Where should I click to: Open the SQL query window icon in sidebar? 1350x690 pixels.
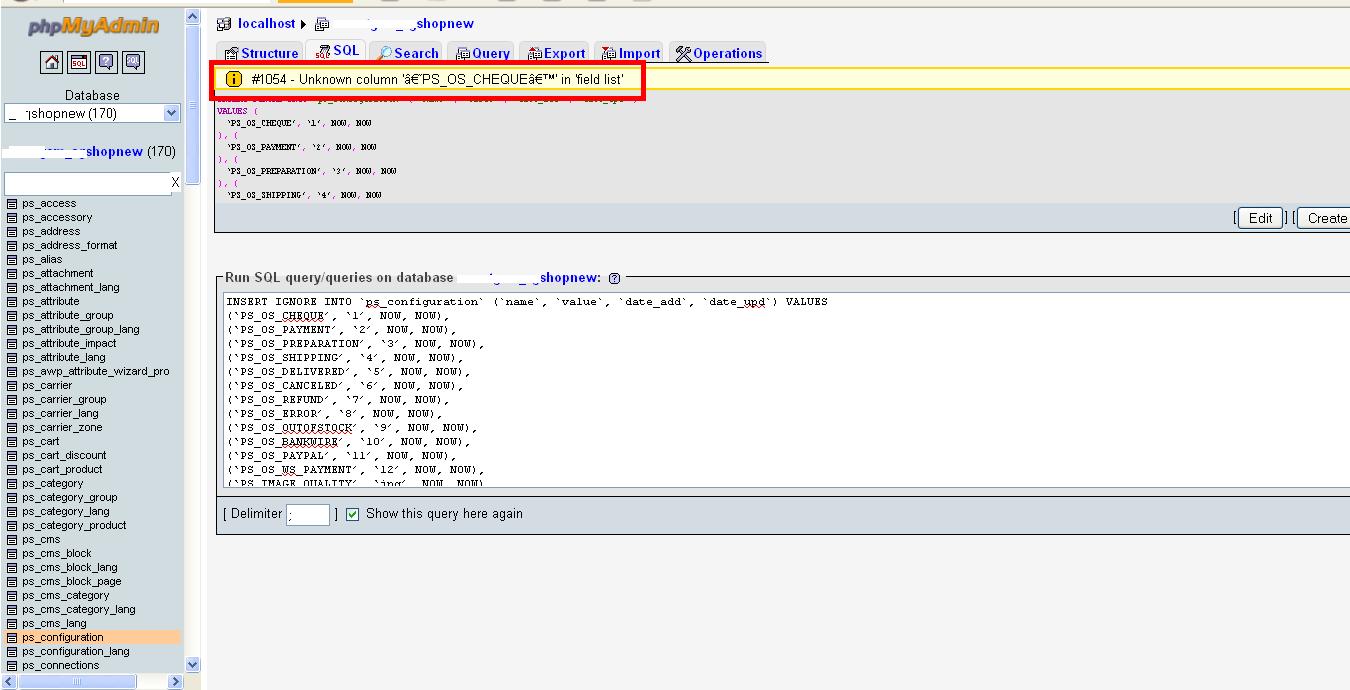coord(79,63)
